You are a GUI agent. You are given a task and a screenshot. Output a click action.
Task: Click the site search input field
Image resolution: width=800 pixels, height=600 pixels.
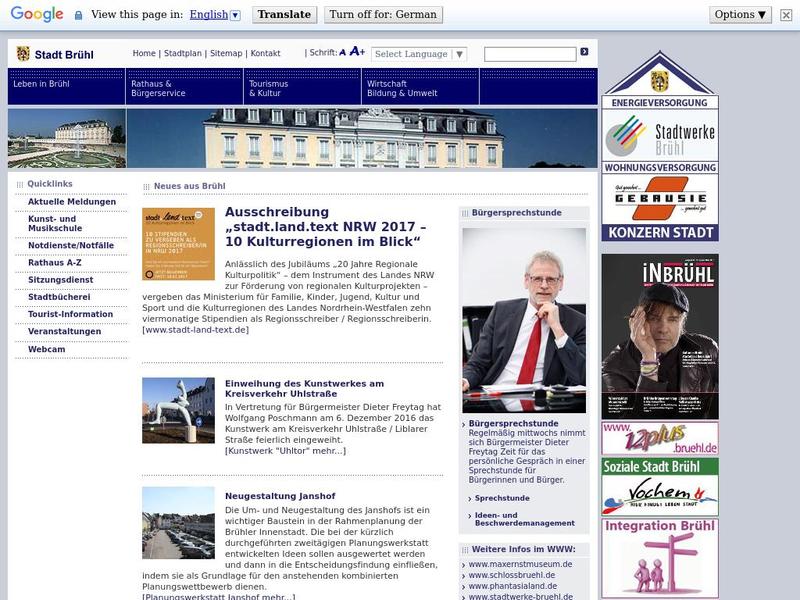click(x=530, y=54)
